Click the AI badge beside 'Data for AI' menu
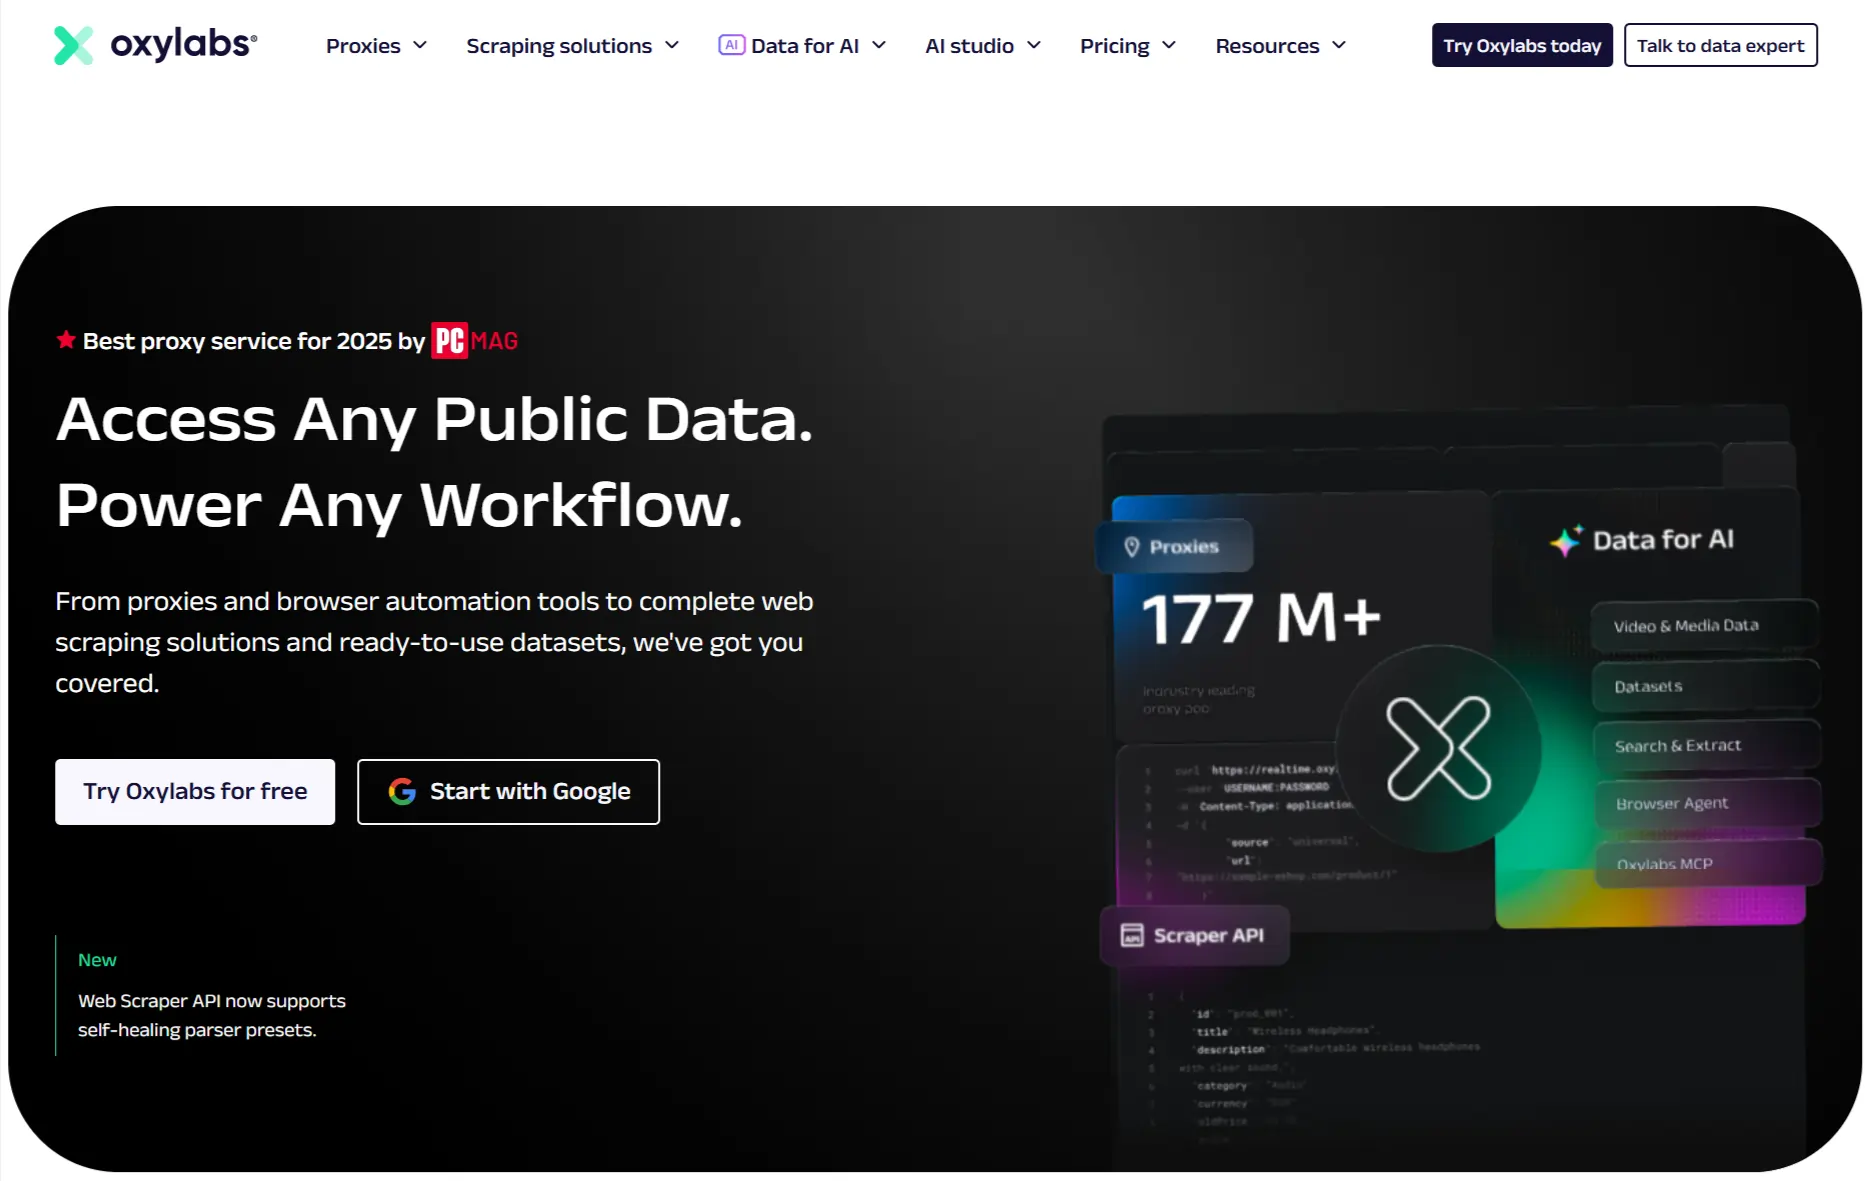The image size is (1865, 1181). [x=731, y=44]
